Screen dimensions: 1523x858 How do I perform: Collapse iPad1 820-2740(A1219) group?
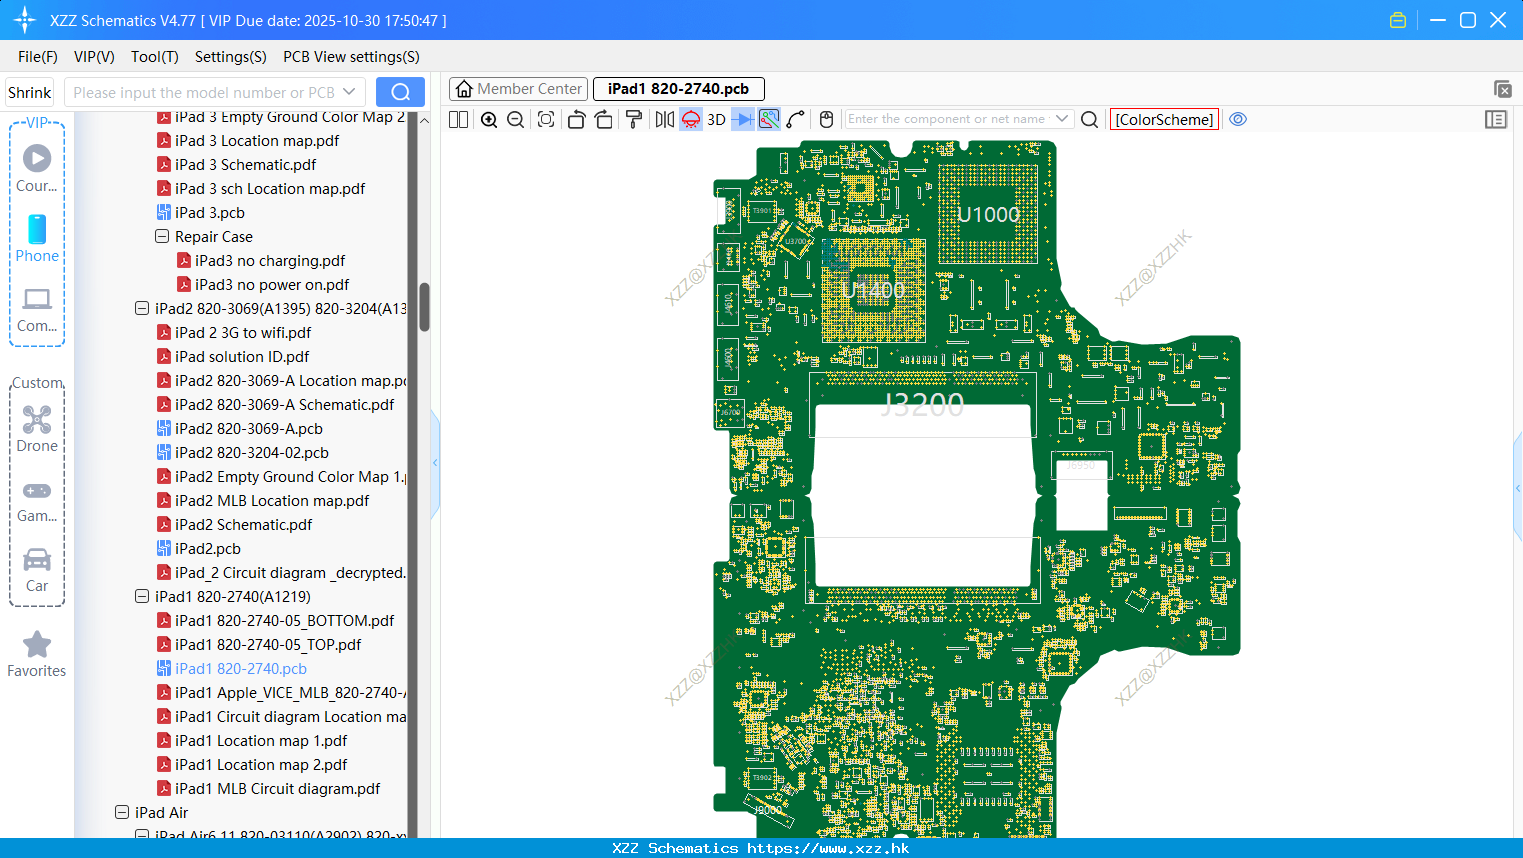pos(142,596)
